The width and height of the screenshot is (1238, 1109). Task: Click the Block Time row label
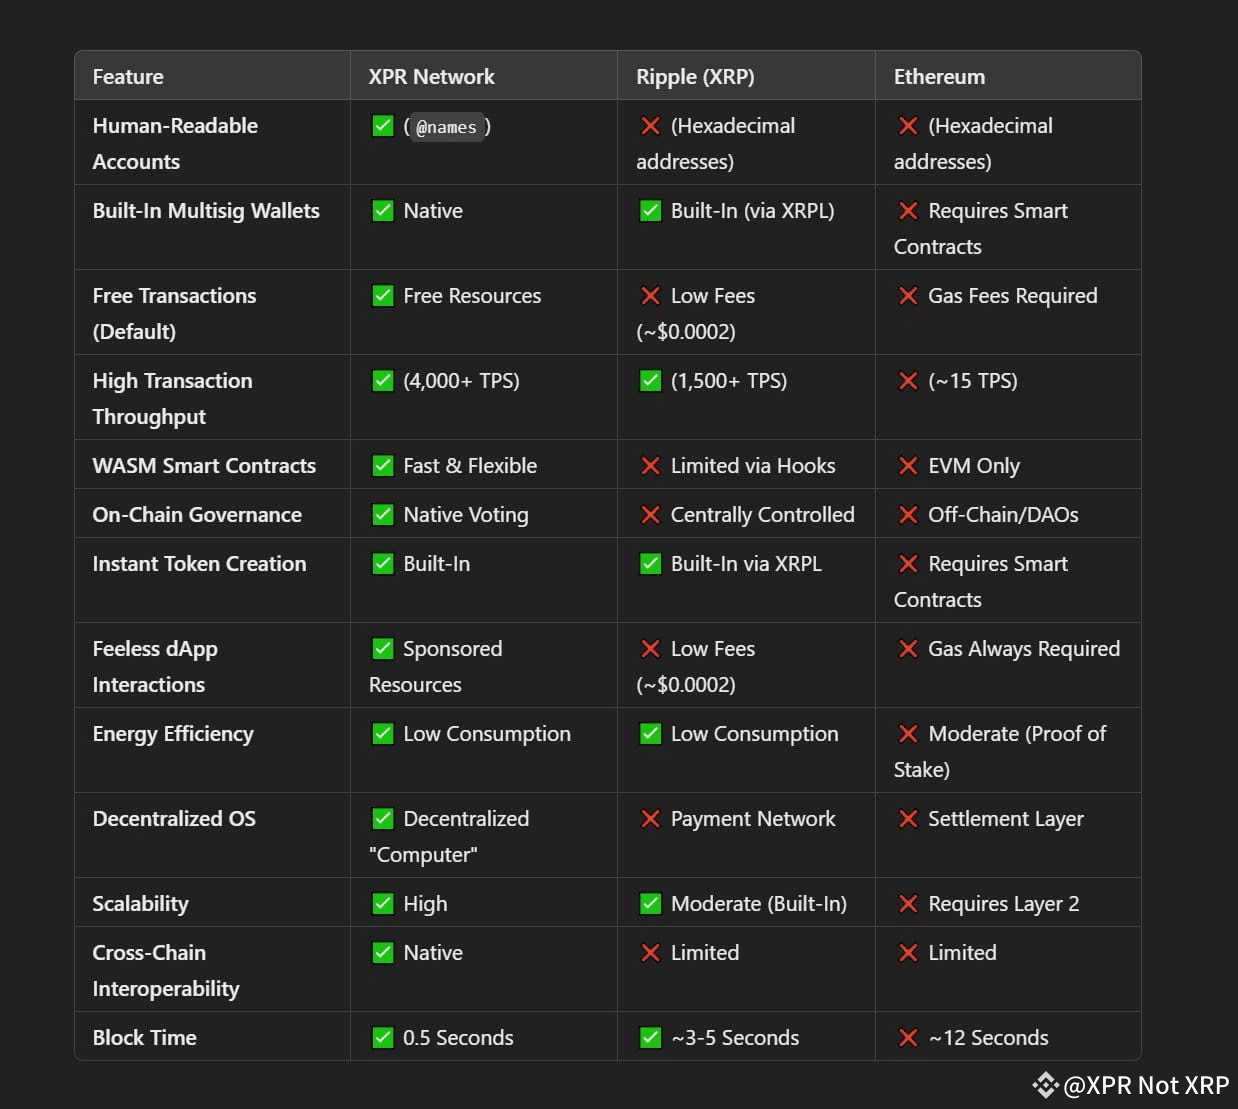pos(144,1038)
